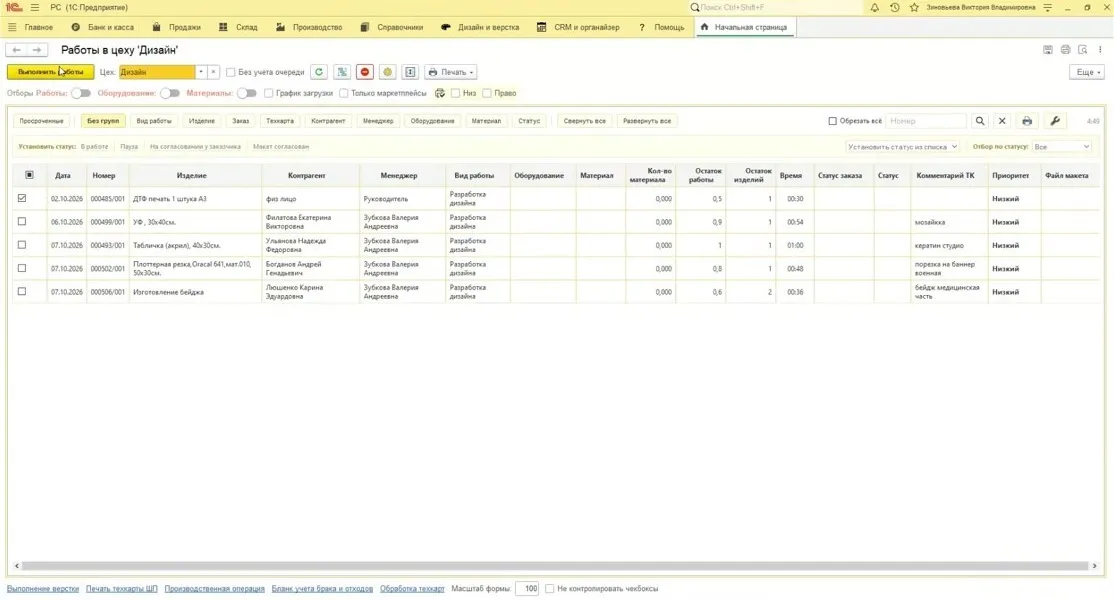
Task: Enable the 'Обрезать всё' checkbox
Action: click(833, 121)
